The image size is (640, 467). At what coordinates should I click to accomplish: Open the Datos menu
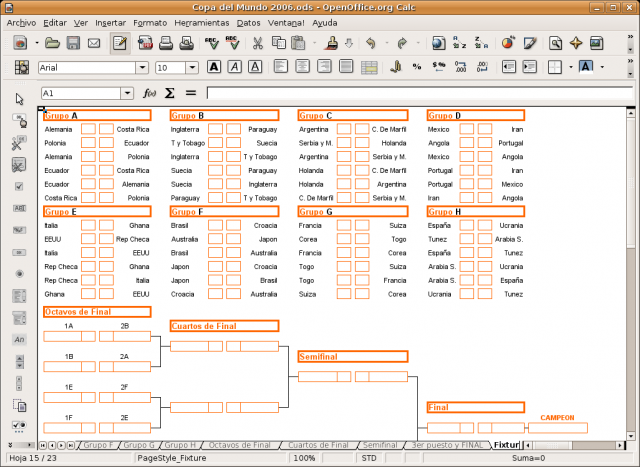[249, 23]
